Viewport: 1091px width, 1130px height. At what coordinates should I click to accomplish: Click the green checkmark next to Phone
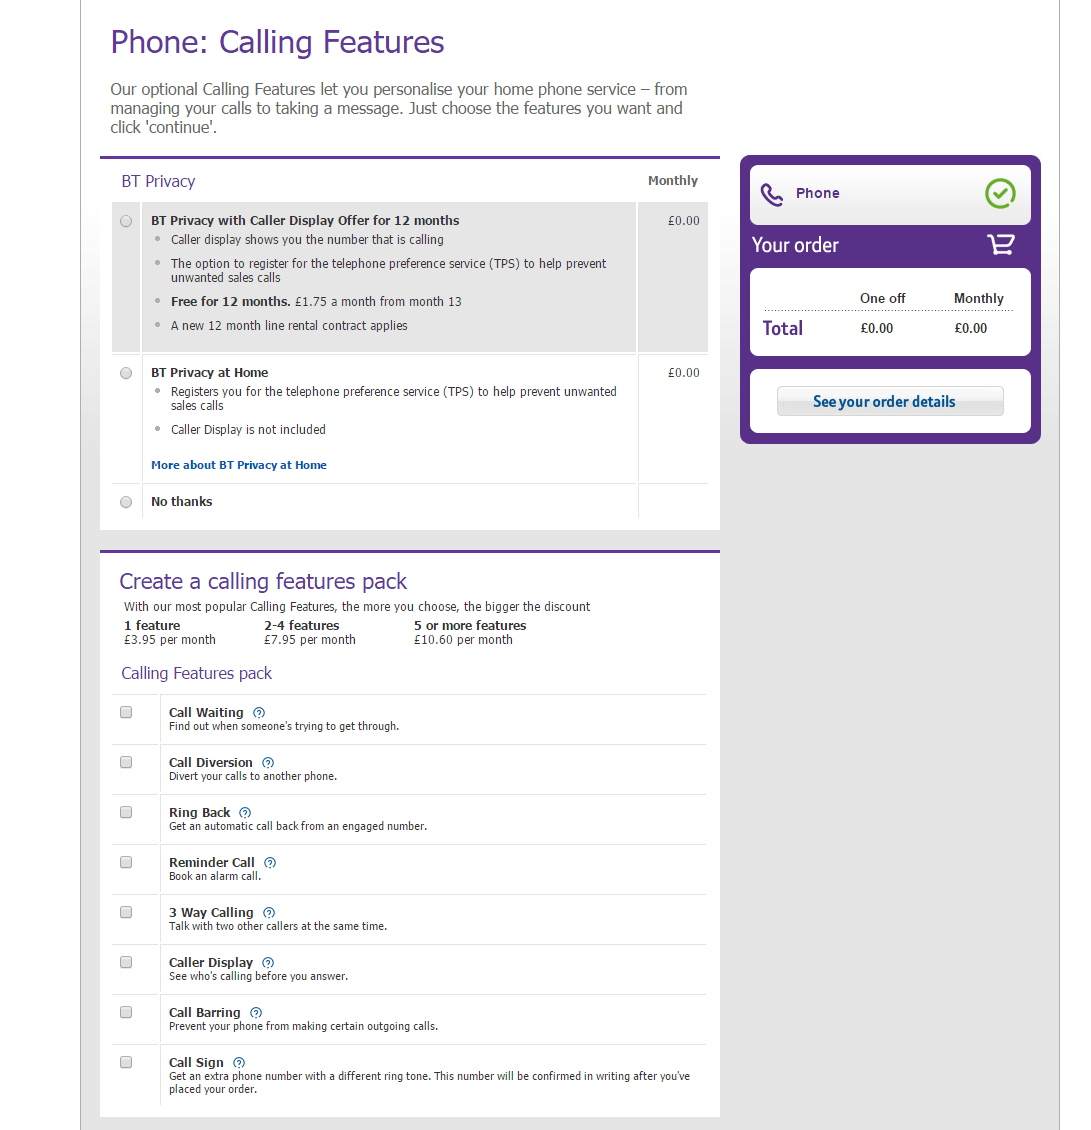pyautogui.click(x=1000, y=193)
